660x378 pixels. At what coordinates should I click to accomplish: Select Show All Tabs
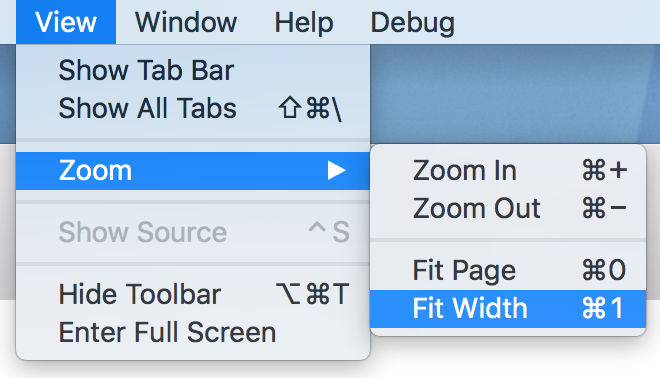pyautogui.click(x=193, y=108)
